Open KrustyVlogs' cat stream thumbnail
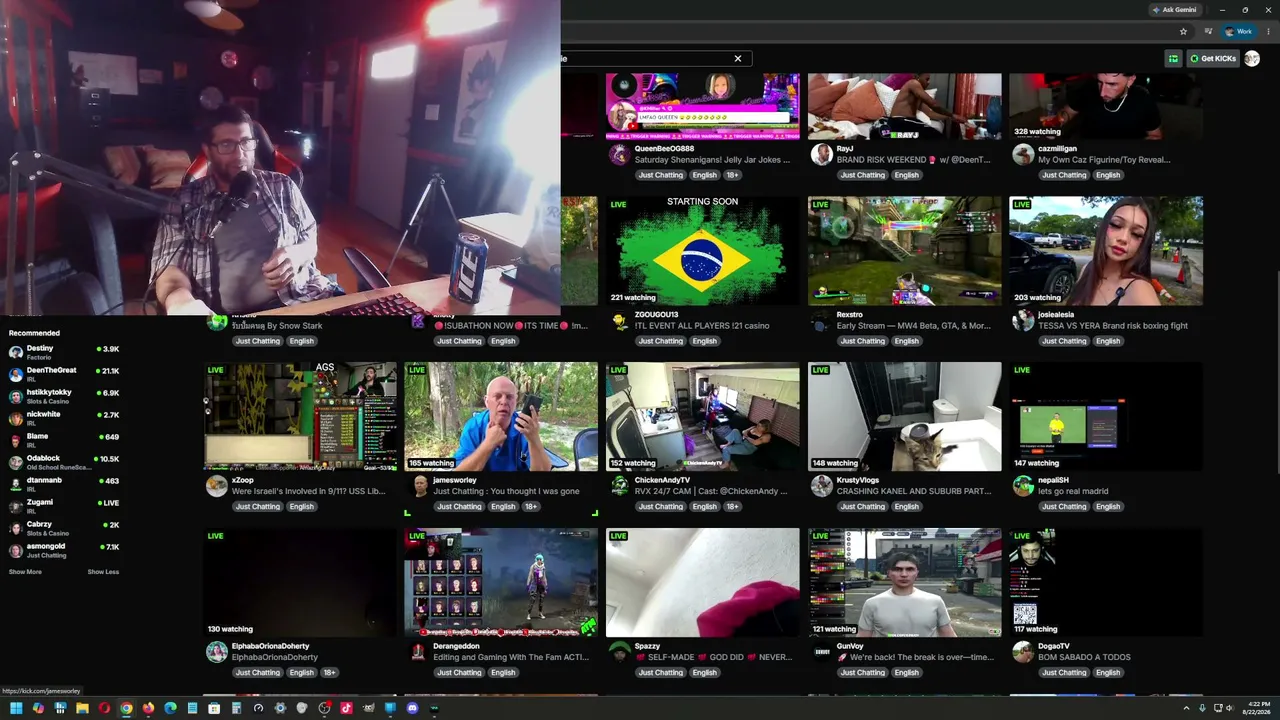 (904, 417)
